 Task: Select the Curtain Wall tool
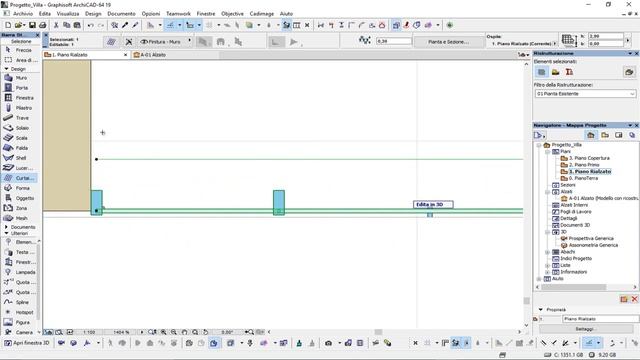[19, 178]
